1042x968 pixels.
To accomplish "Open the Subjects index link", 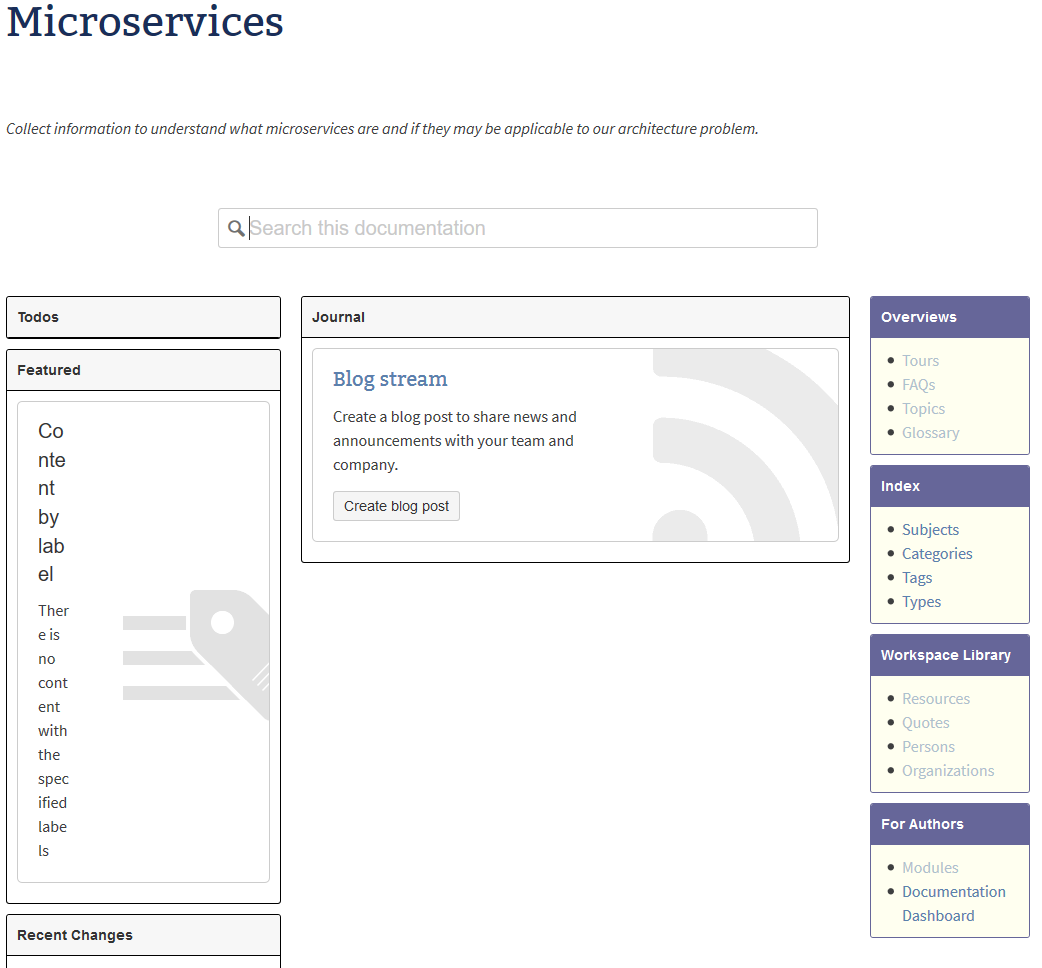I will (x=930, y=530).
